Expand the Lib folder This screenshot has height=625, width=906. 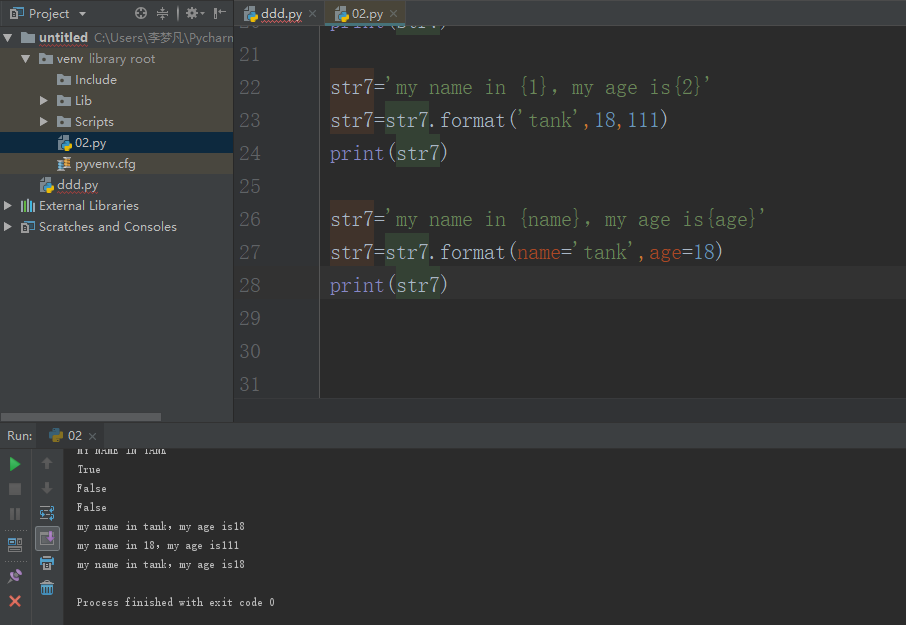(x=44, y=100)
